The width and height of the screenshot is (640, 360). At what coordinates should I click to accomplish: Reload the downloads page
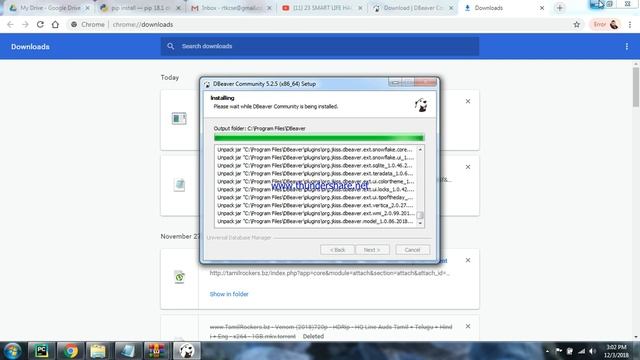(x=40, y=24)
